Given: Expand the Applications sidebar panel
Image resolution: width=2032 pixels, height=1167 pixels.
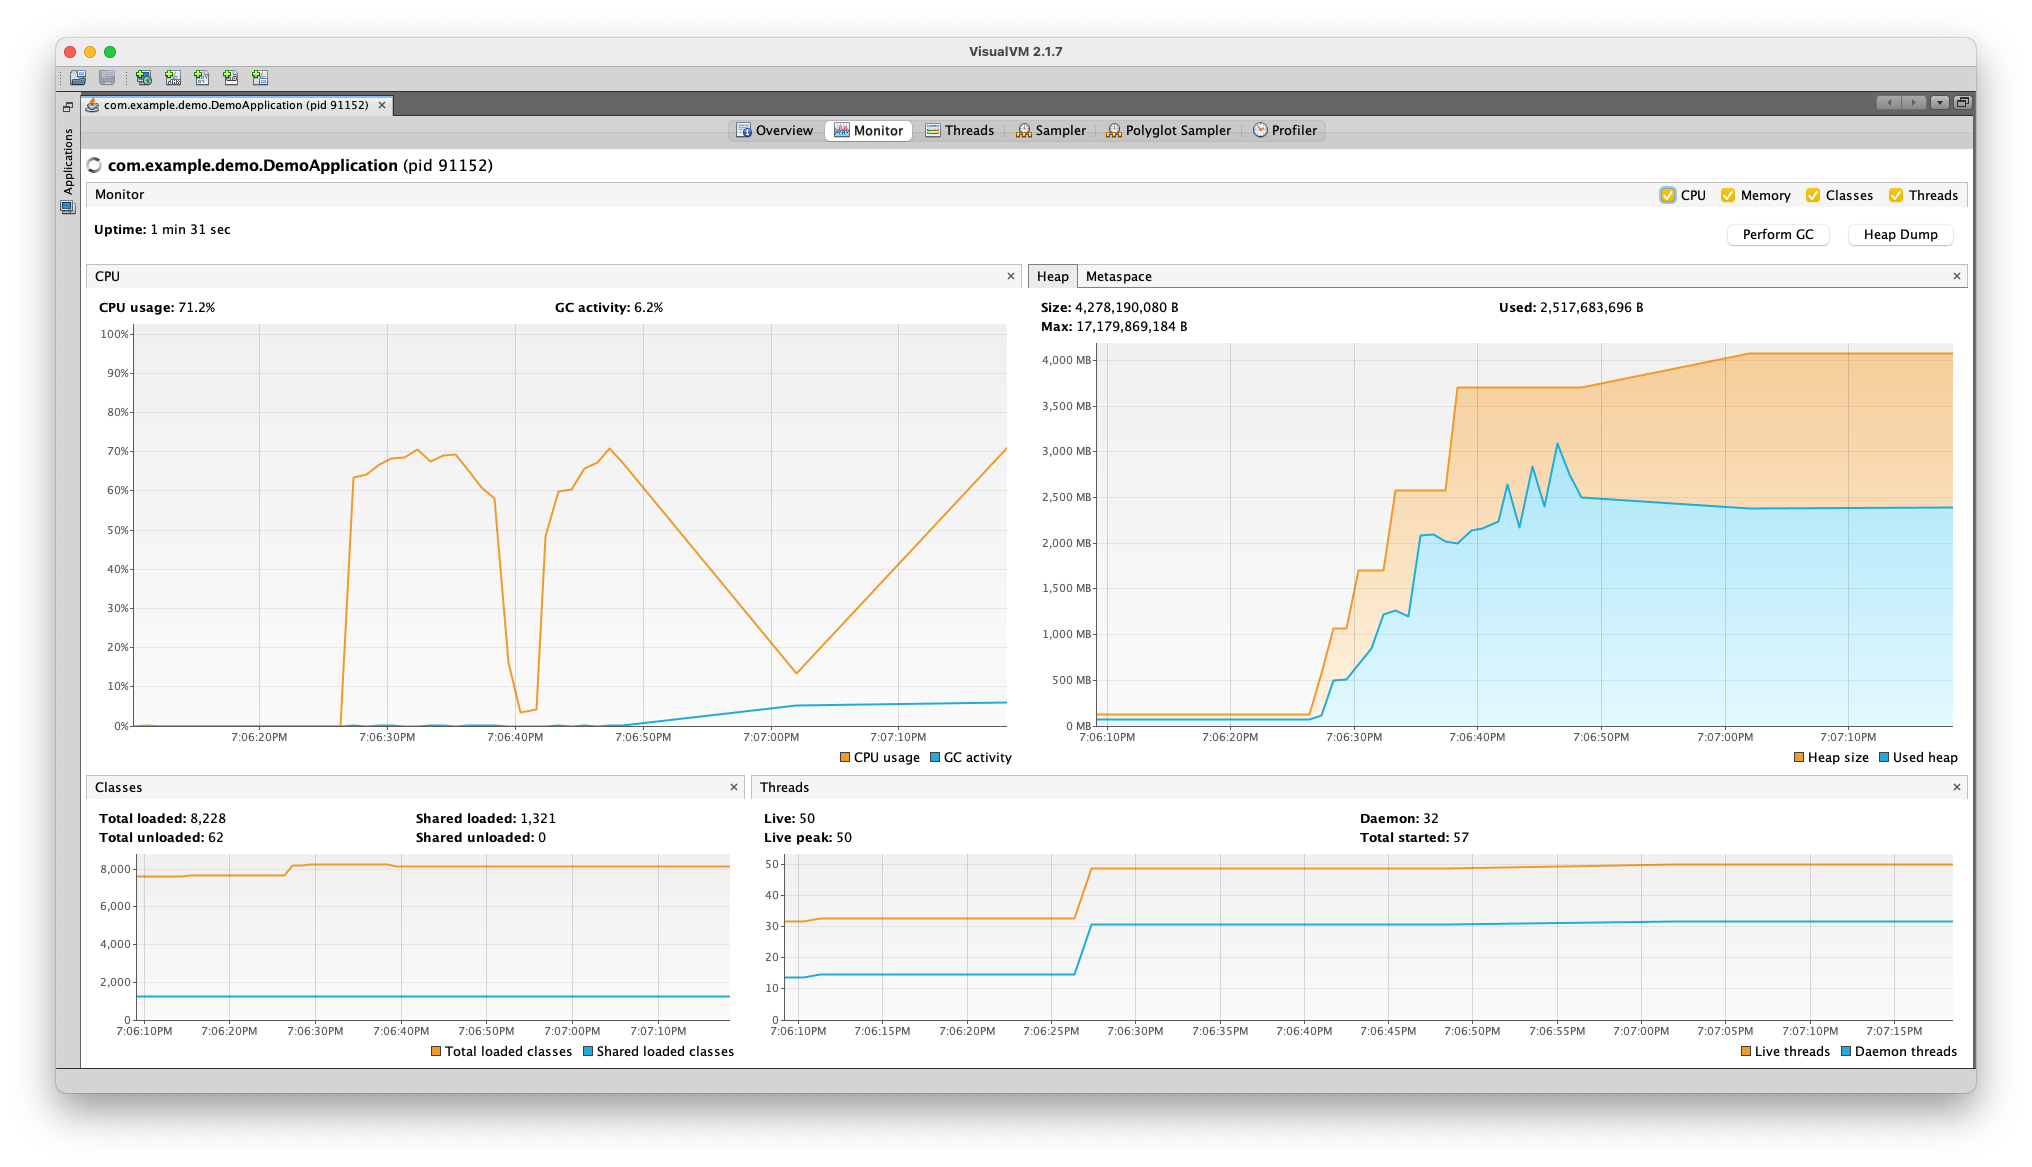Looking at the screenshot, I should coord(68,166).
